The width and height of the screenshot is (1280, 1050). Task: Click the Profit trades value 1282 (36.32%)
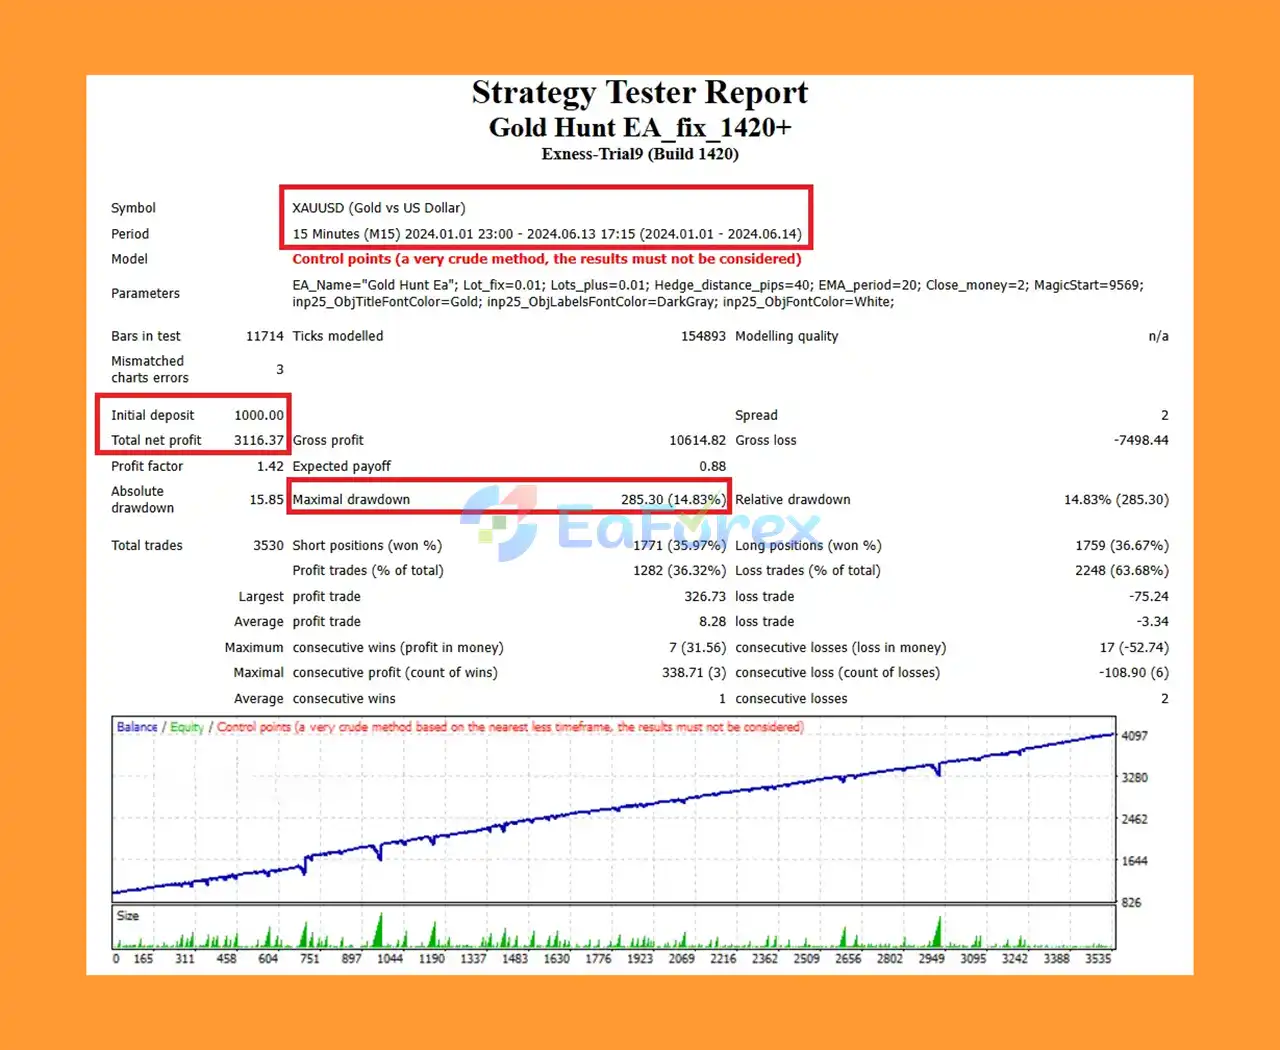679,570
